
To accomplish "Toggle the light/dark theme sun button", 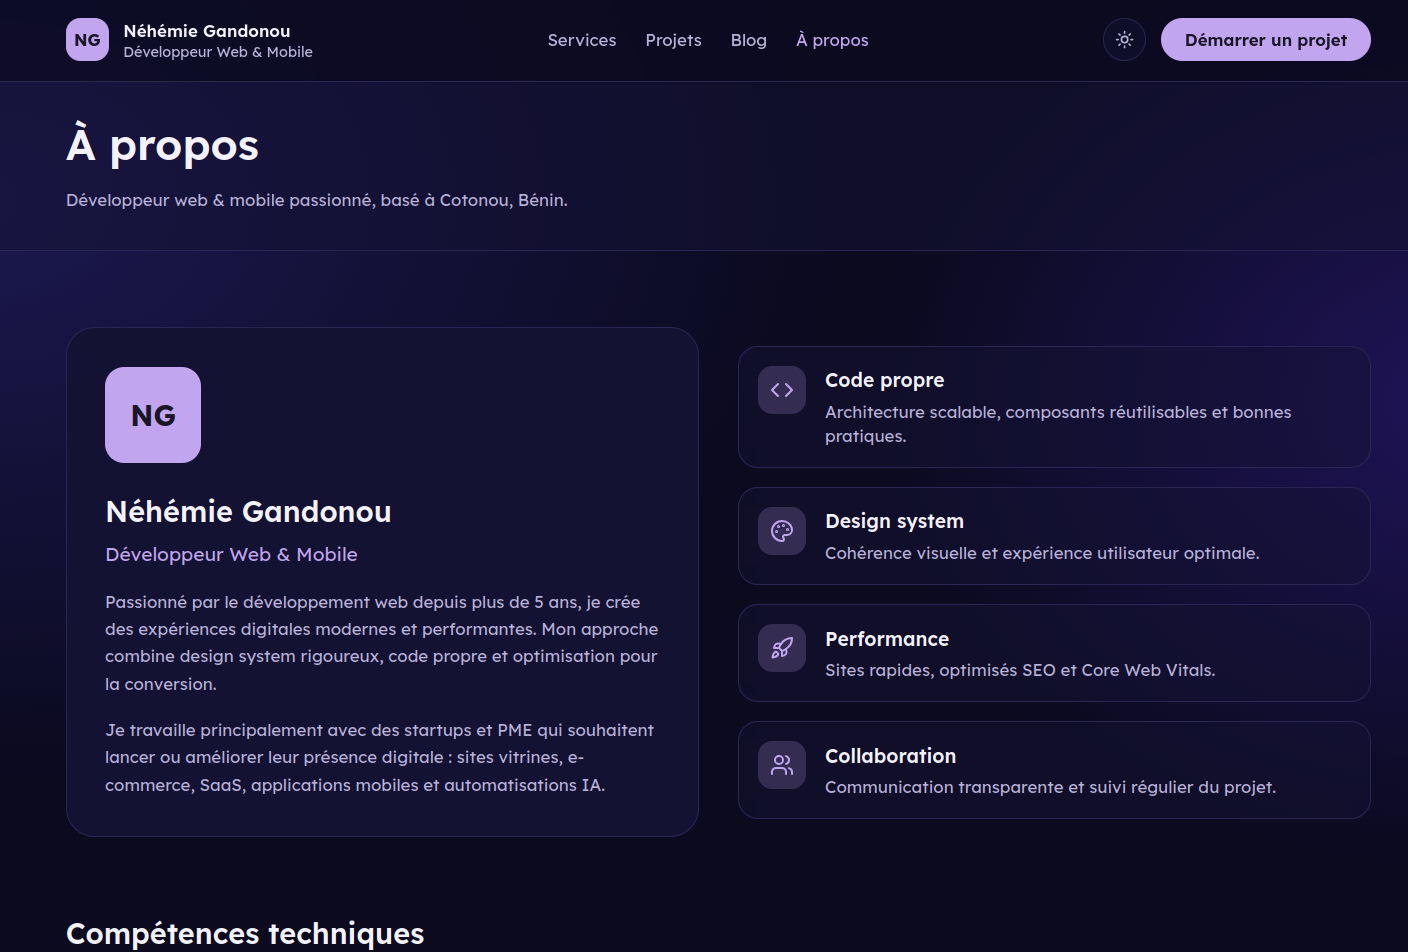I will (x=1124, y=40).
